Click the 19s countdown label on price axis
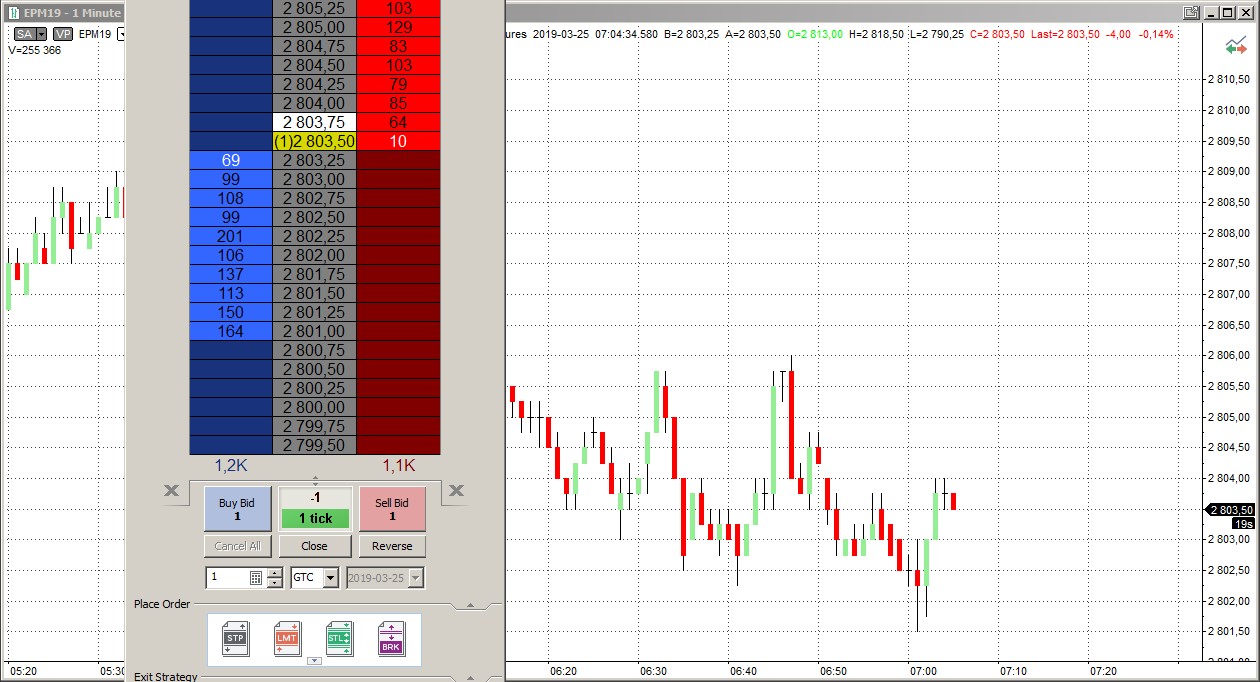1260x682 pixels. click(x=1244, y=524)
